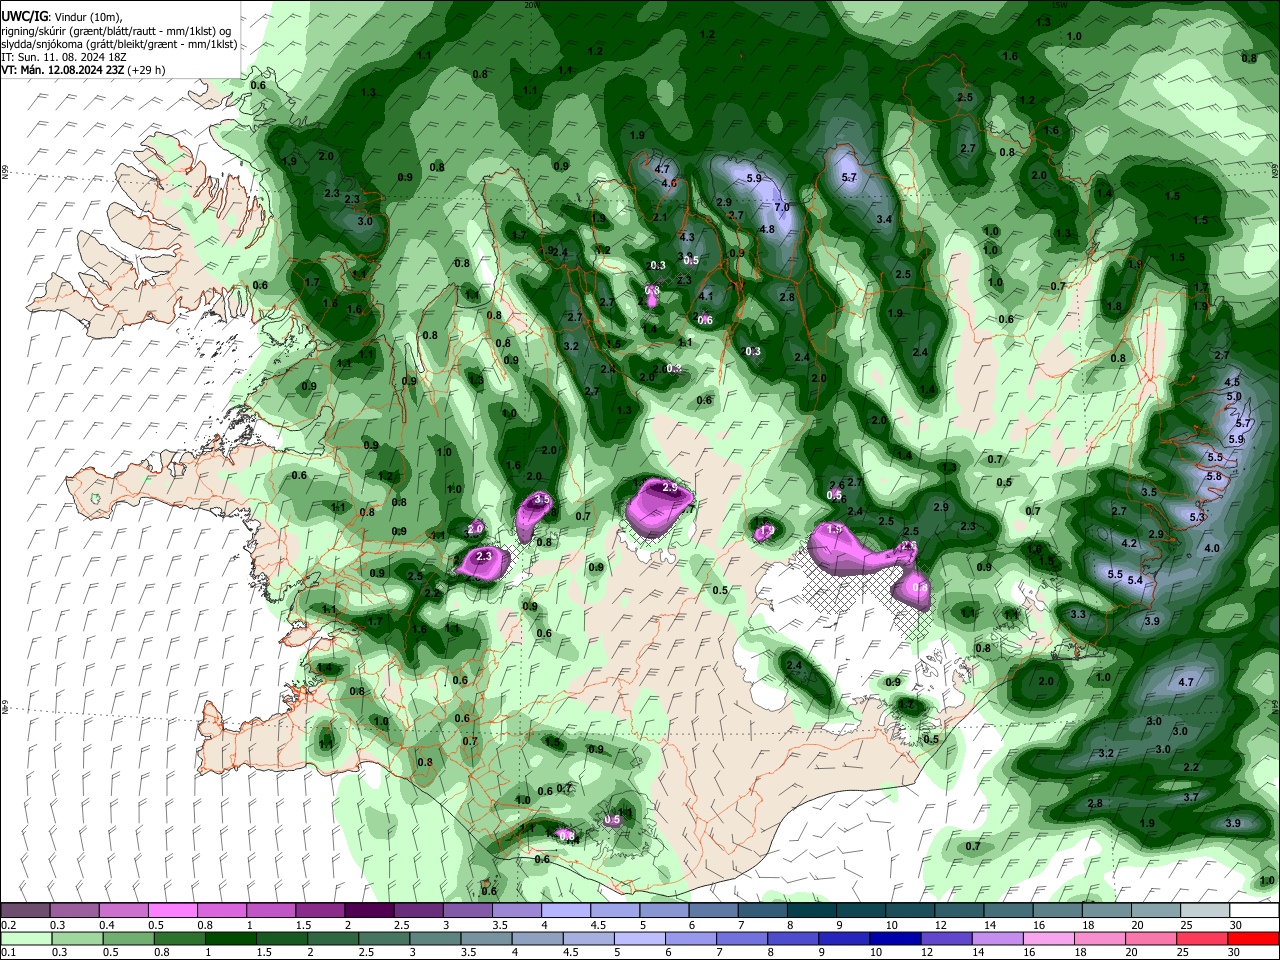Select the 4.2 value in the eastern highlands
Viewport: 1280px width, 960px height.
tap(1130, 543)
